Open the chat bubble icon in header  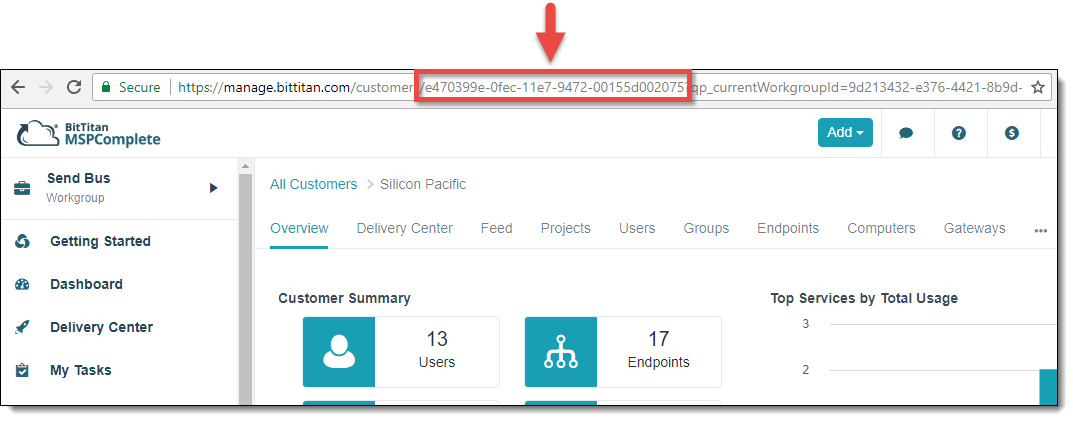tap(906, 133)
